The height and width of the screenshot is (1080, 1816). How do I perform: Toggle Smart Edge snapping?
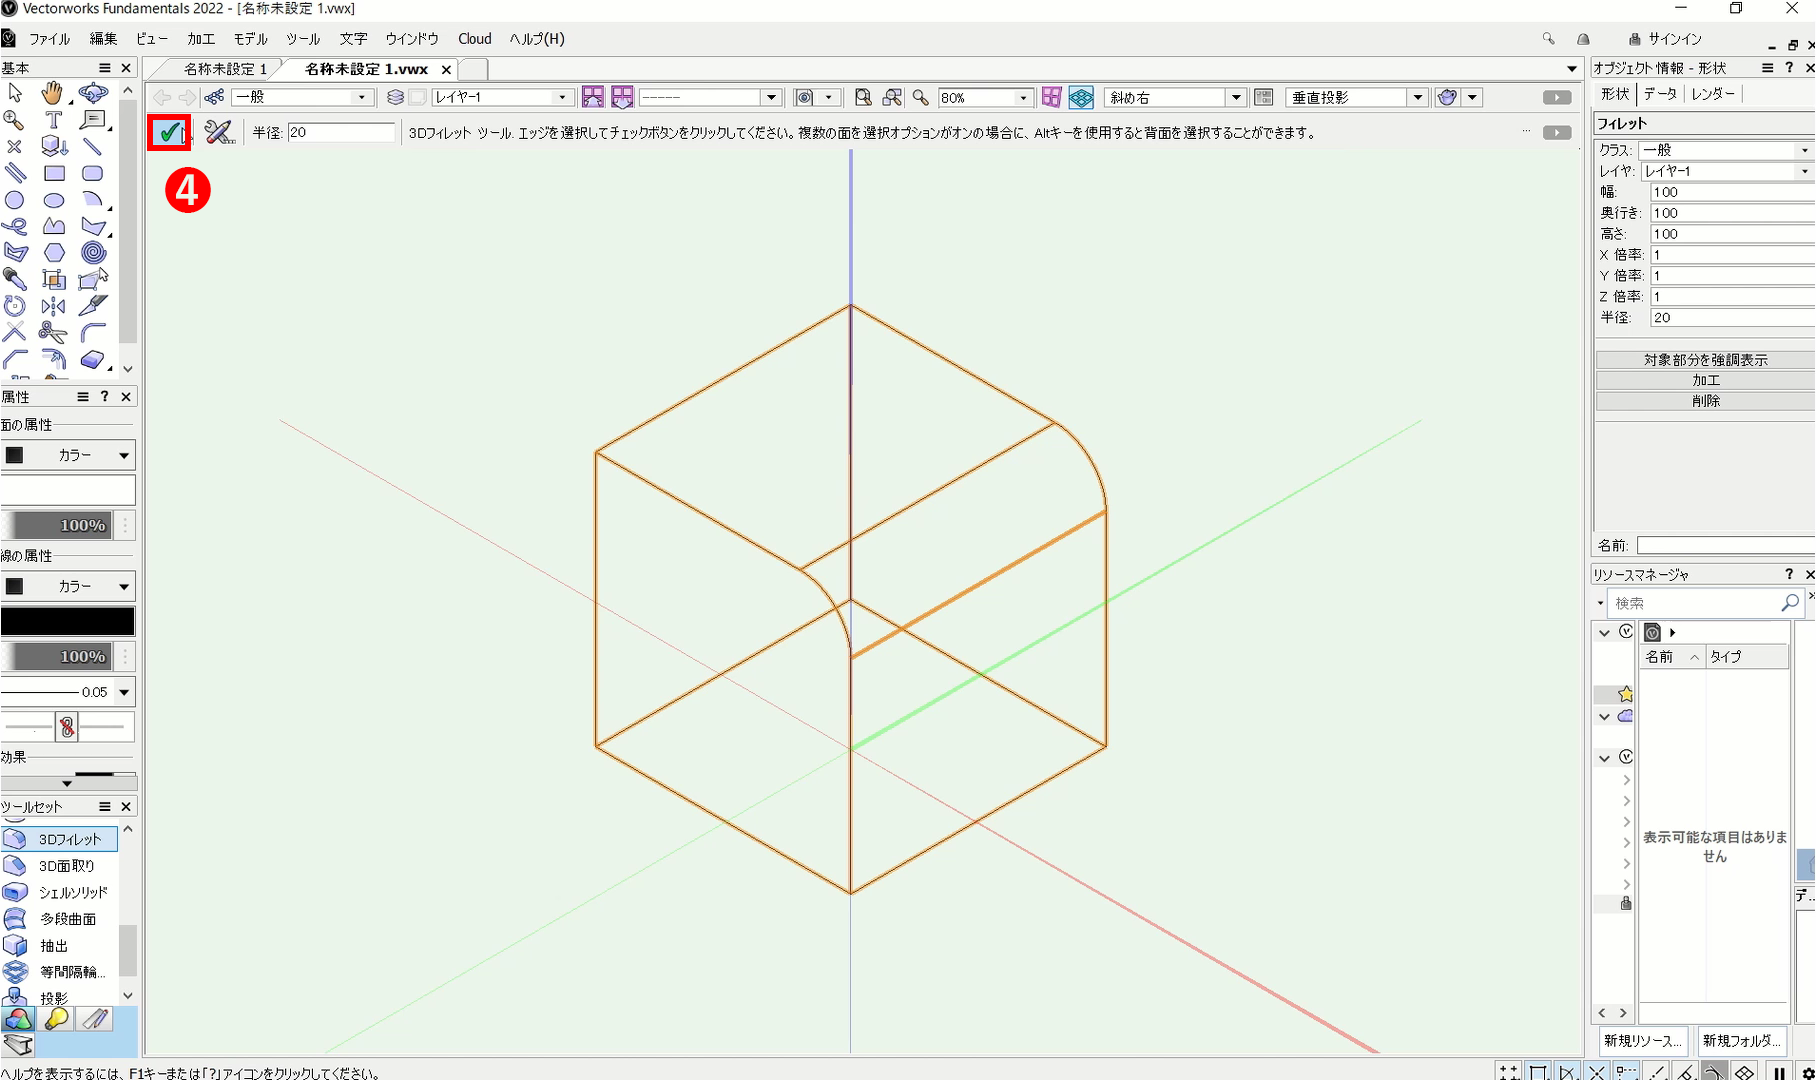[x=1685, y=1071]
